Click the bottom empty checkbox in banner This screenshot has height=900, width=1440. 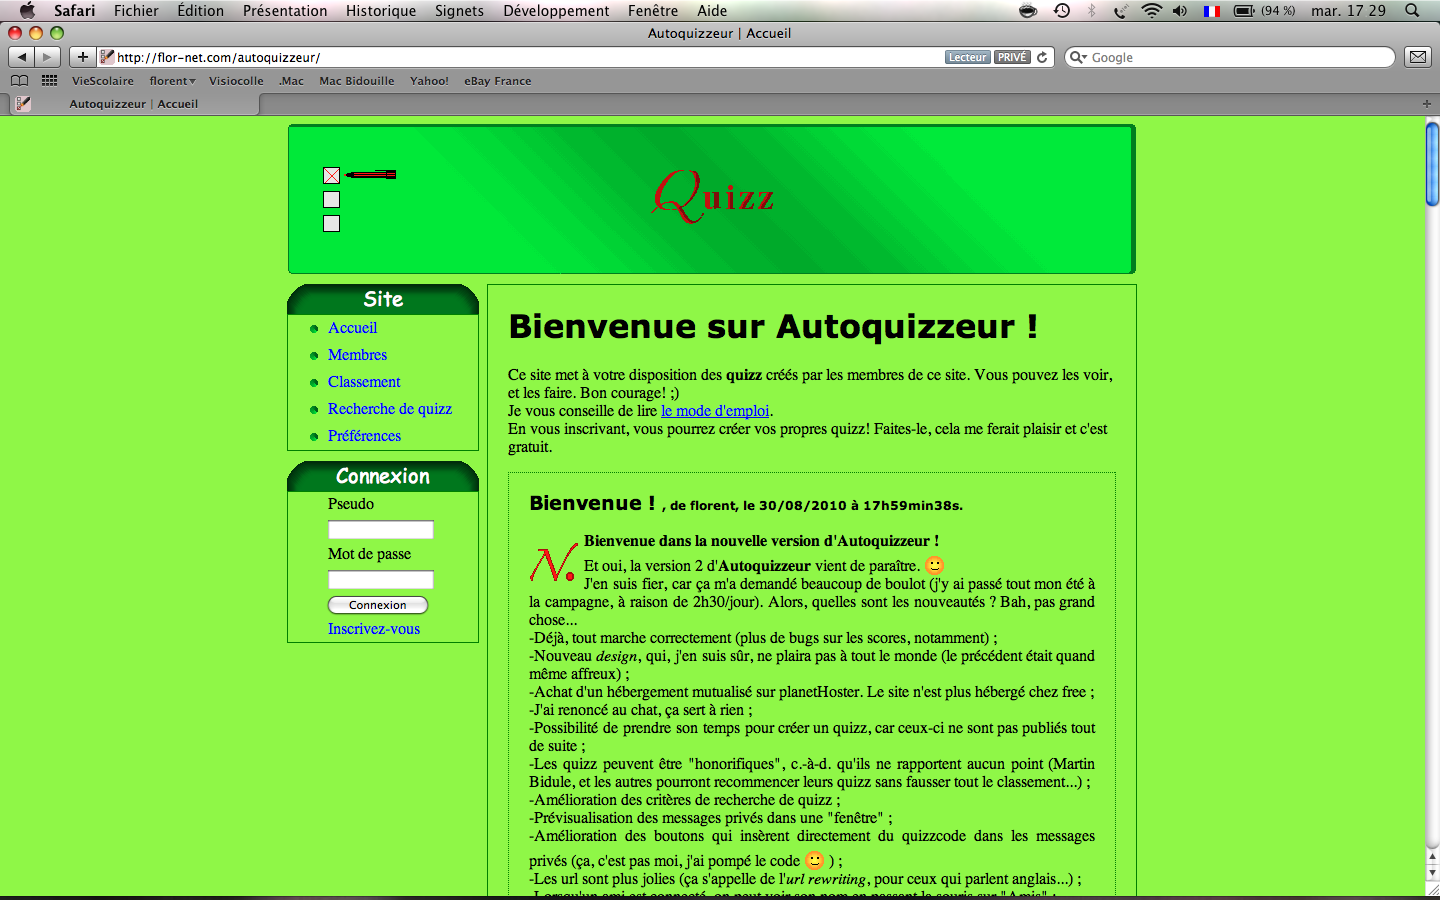click(x=332, y=224)
